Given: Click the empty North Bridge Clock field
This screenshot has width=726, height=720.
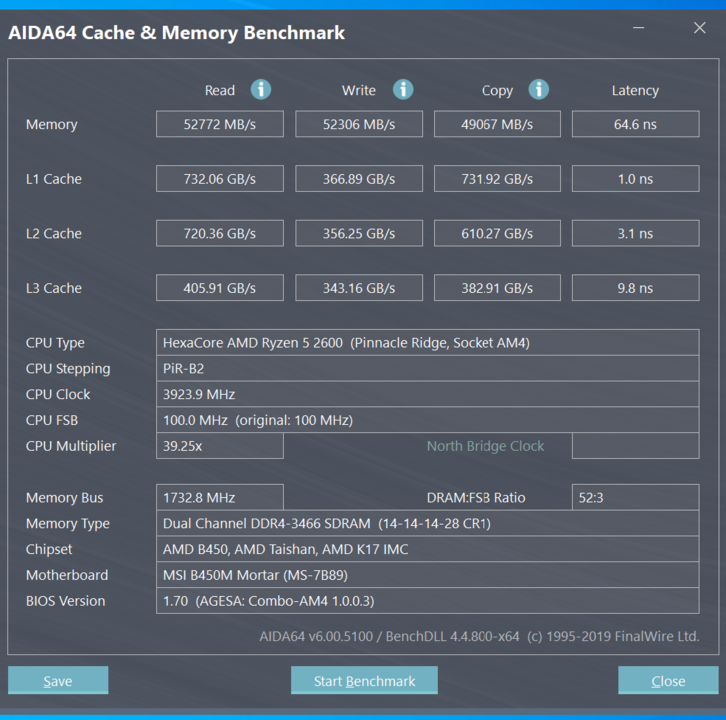Looking at the screenshot, I should pyautogui.click(x=636, y=446).
